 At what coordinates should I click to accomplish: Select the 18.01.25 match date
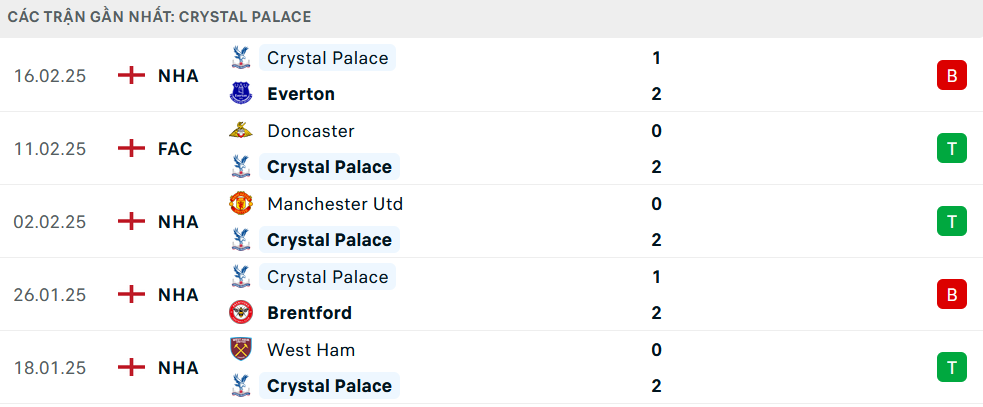point(50,367)
